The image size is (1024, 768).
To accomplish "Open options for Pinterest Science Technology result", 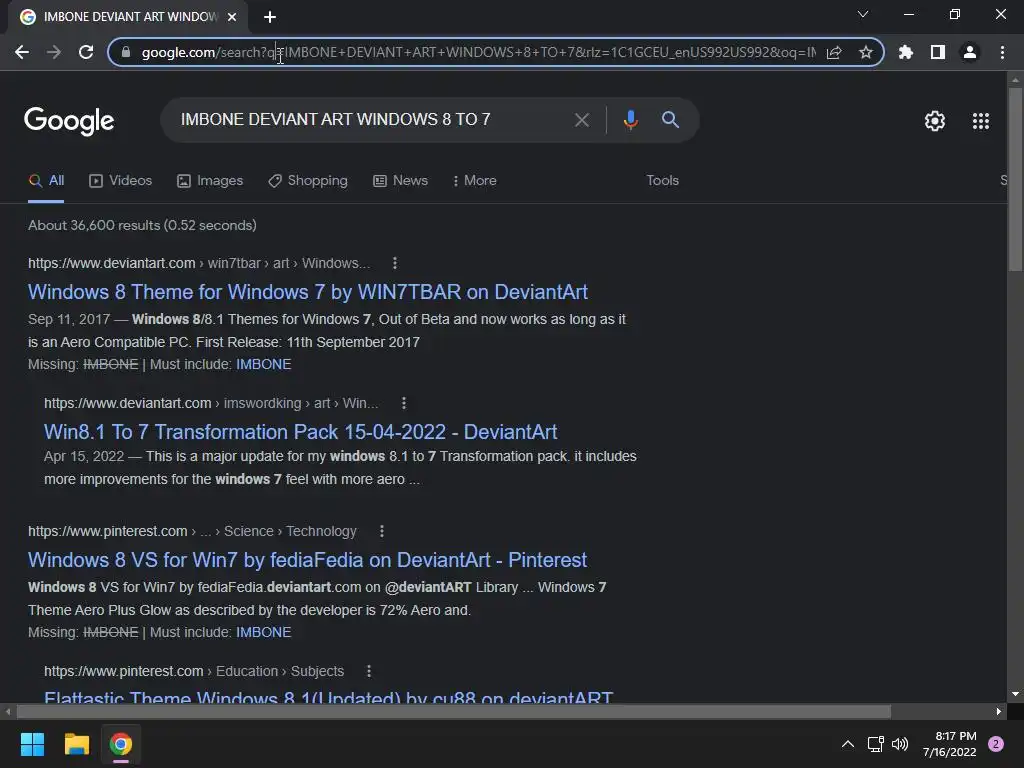I will click(382, 532).
